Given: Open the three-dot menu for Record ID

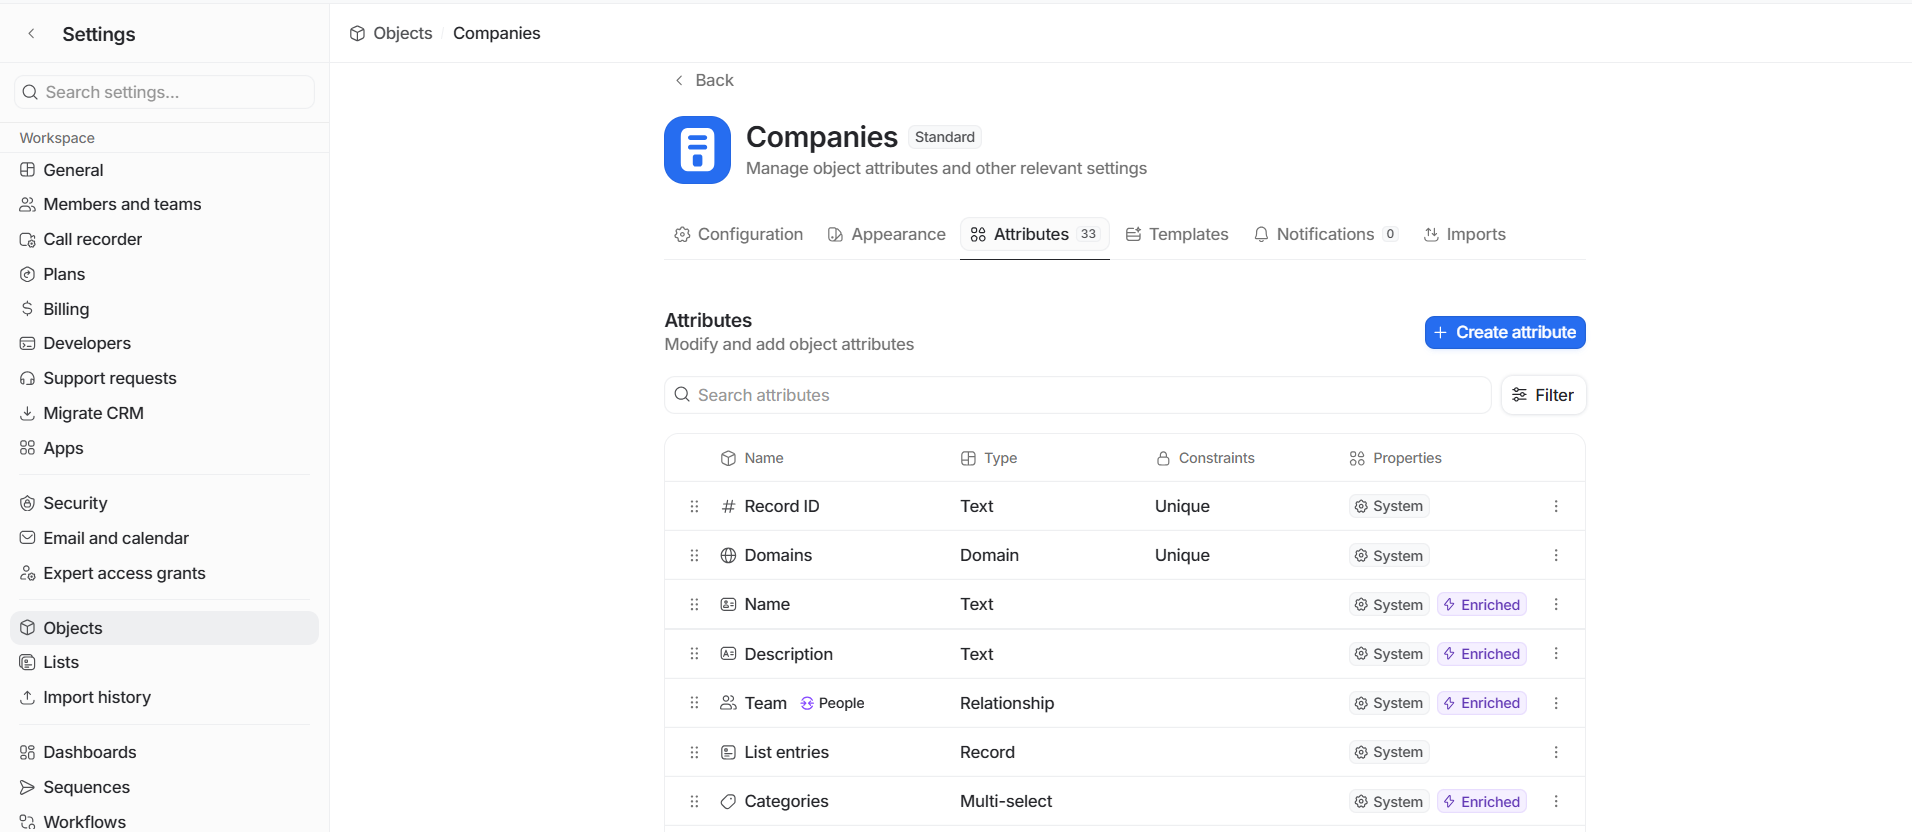Looking at the screenshot, I should pyautogui.click(x=1555, y=506).
